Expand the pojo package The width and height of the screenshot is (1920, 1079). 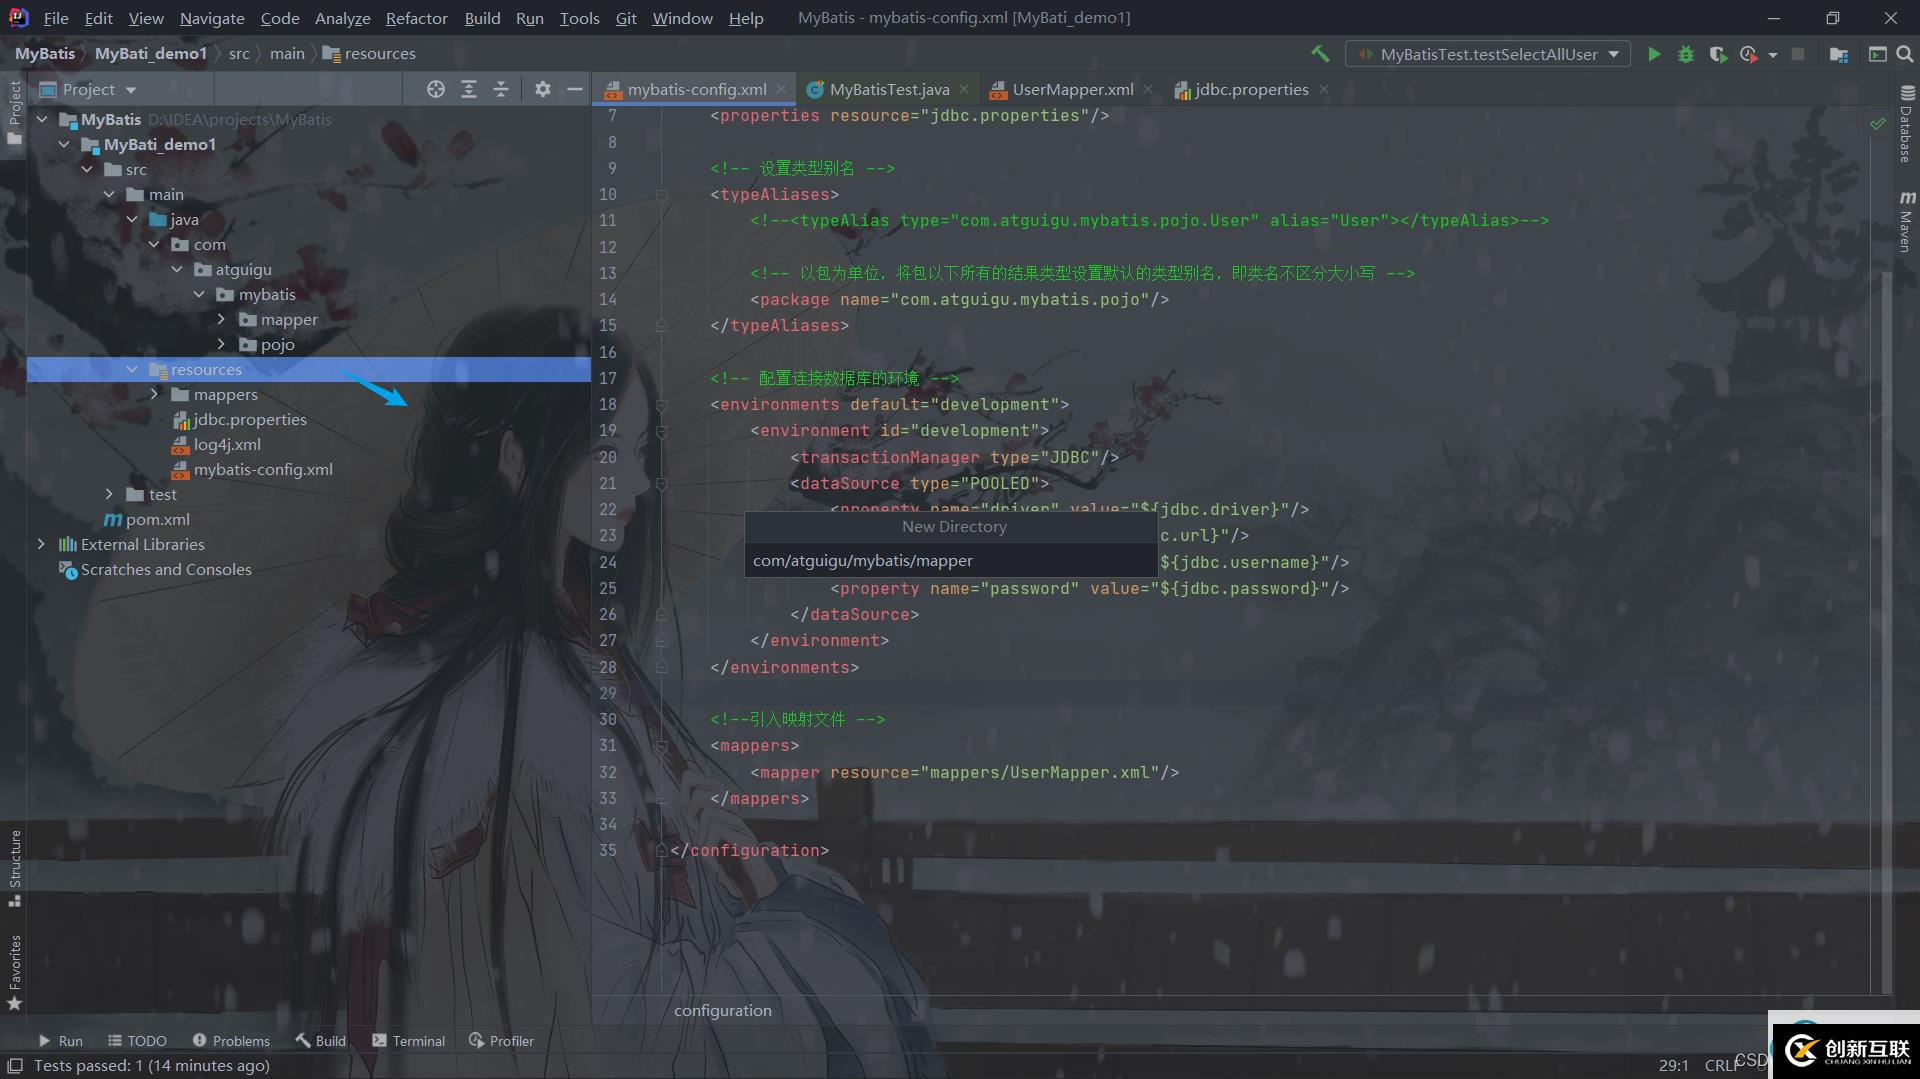click(x=221, y=344)
